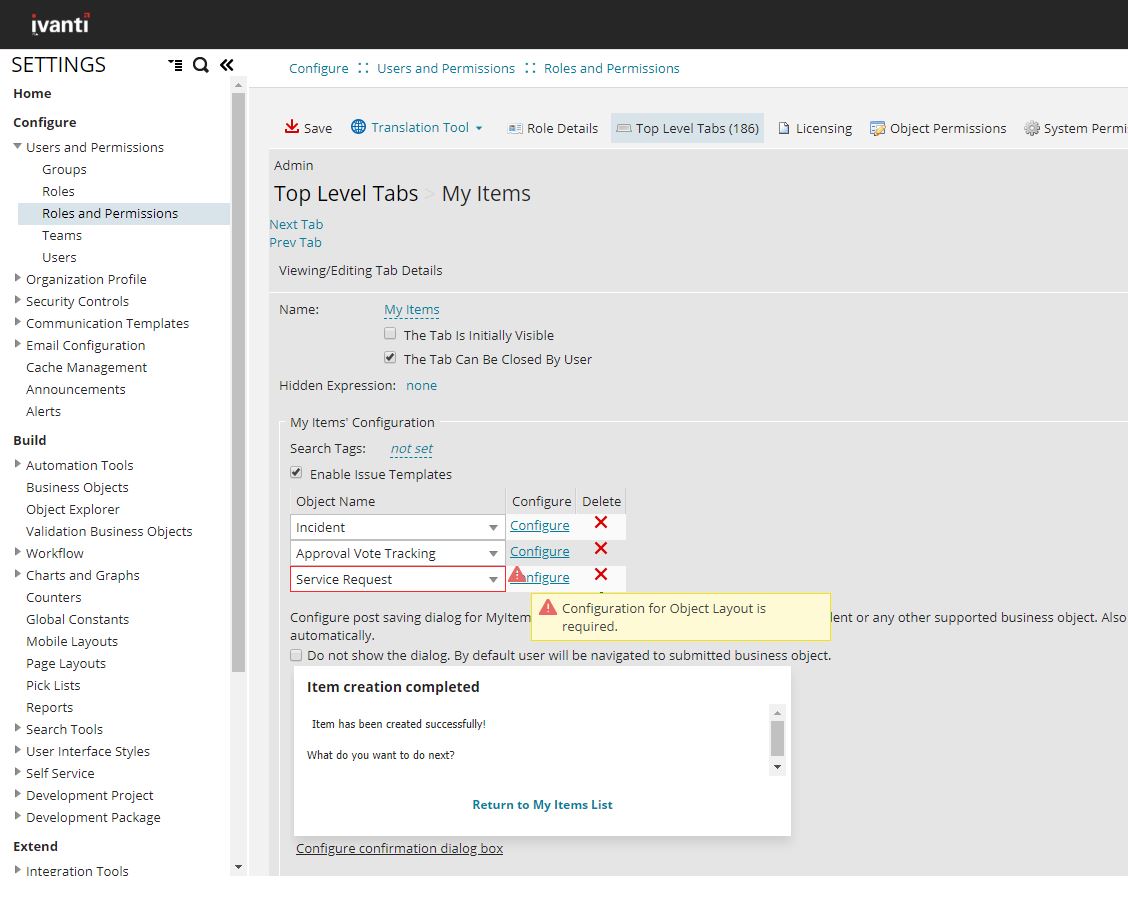Click the Save icon in toolbar
Image resolution: width=1128 pixels, height=899 pixels.
[x=292, y=127]
